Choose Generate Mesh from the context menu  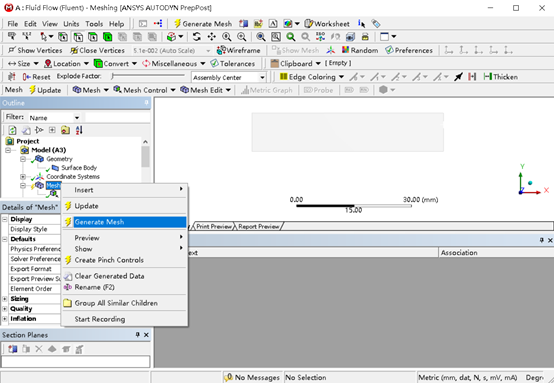click(x=124, y=222)
